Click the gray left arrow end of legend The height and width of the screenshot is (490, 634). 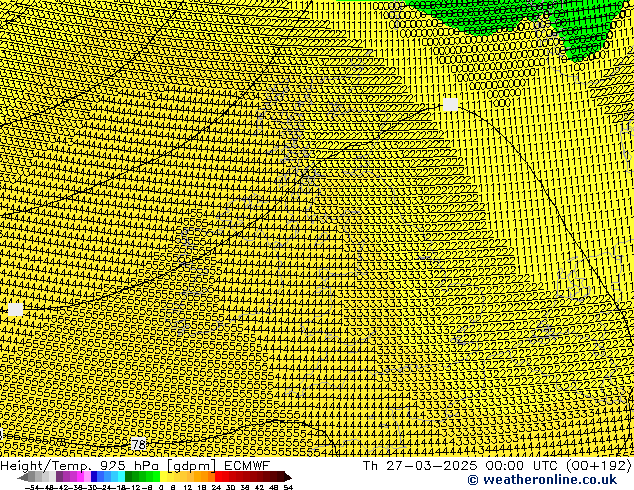pos(23,477)
